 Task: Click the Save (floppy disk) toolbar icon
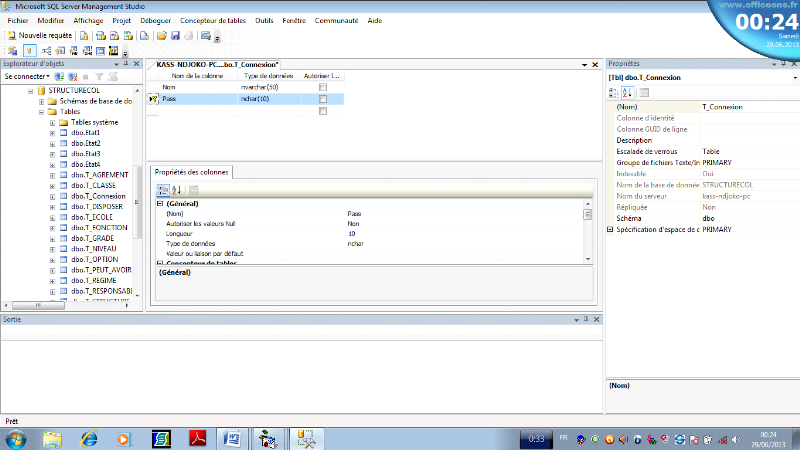(x=175, y=35)
